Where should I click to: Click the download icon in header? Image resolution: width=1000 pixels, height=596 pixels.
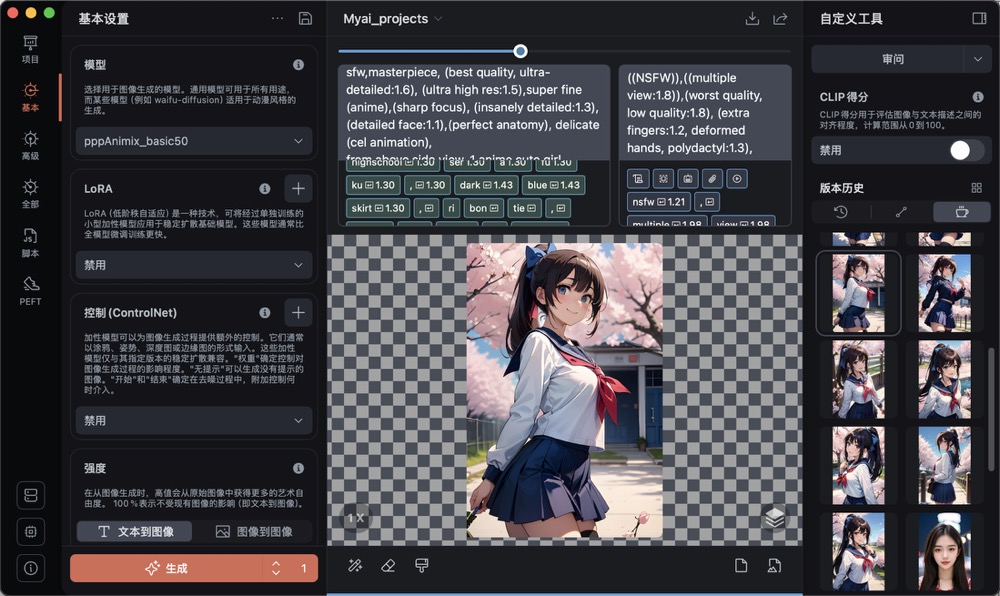pyautogui.click(x=752, y=19)
